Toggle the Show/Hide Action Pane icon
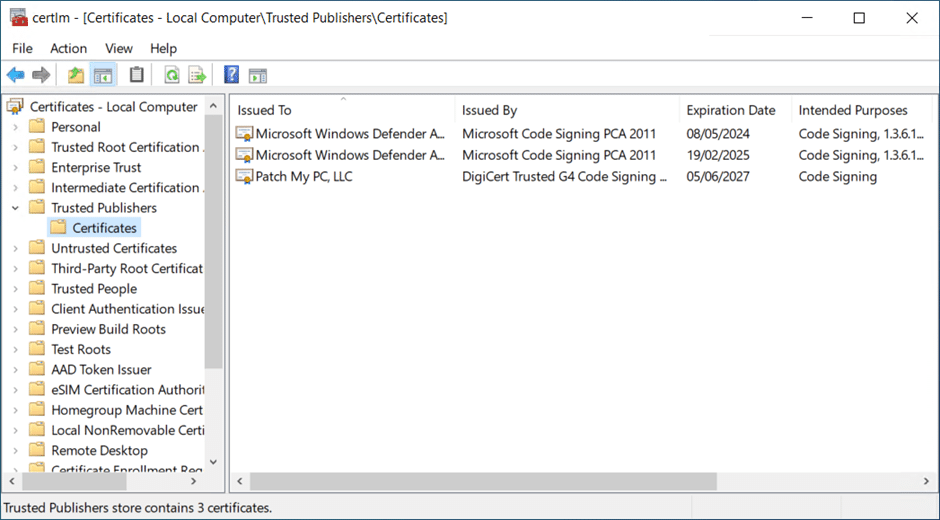 pyautogui.click(x=258, y=75)
